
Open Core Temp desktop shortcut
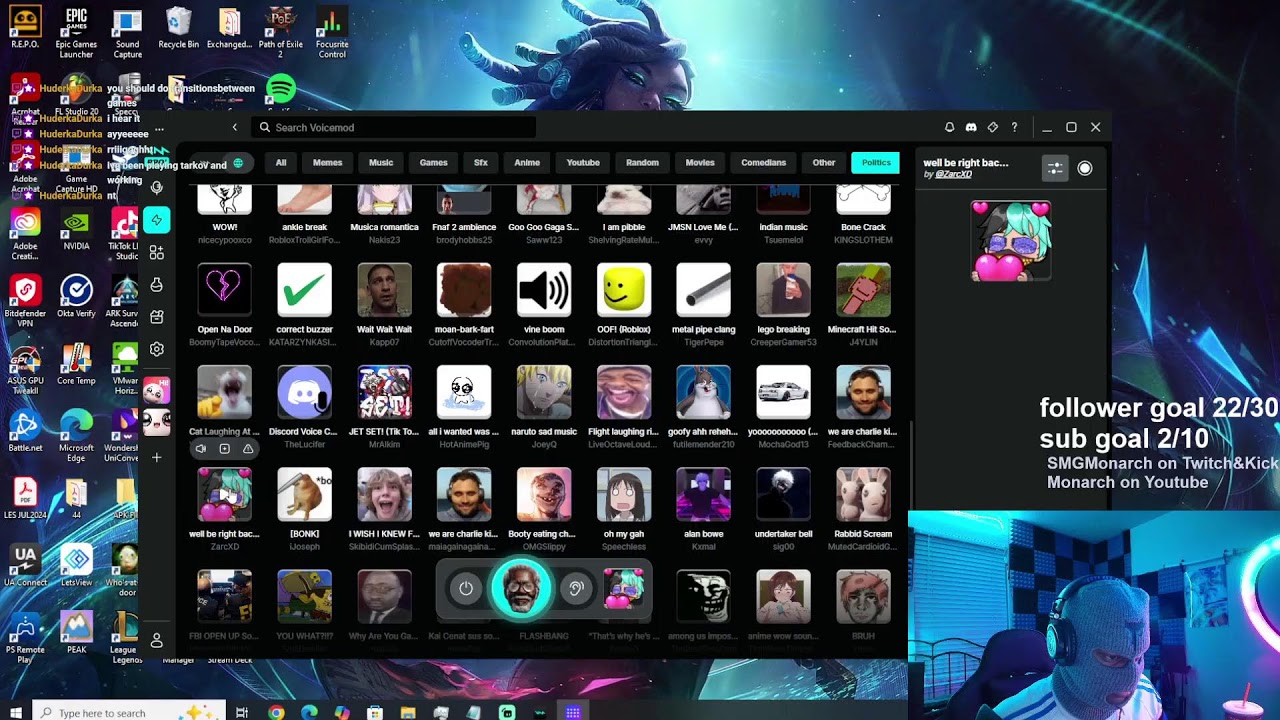pyautogui.click(x=76, y=365)
